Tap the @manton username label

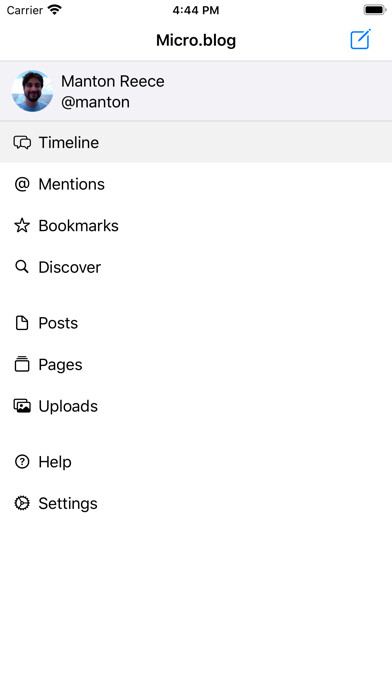[x=95, y=102]
